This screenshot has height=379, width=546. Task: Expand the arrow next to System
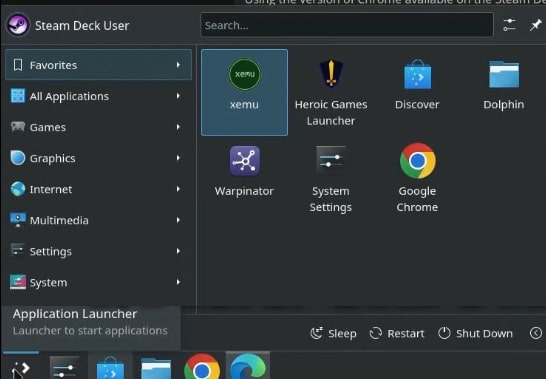point(178,282)
